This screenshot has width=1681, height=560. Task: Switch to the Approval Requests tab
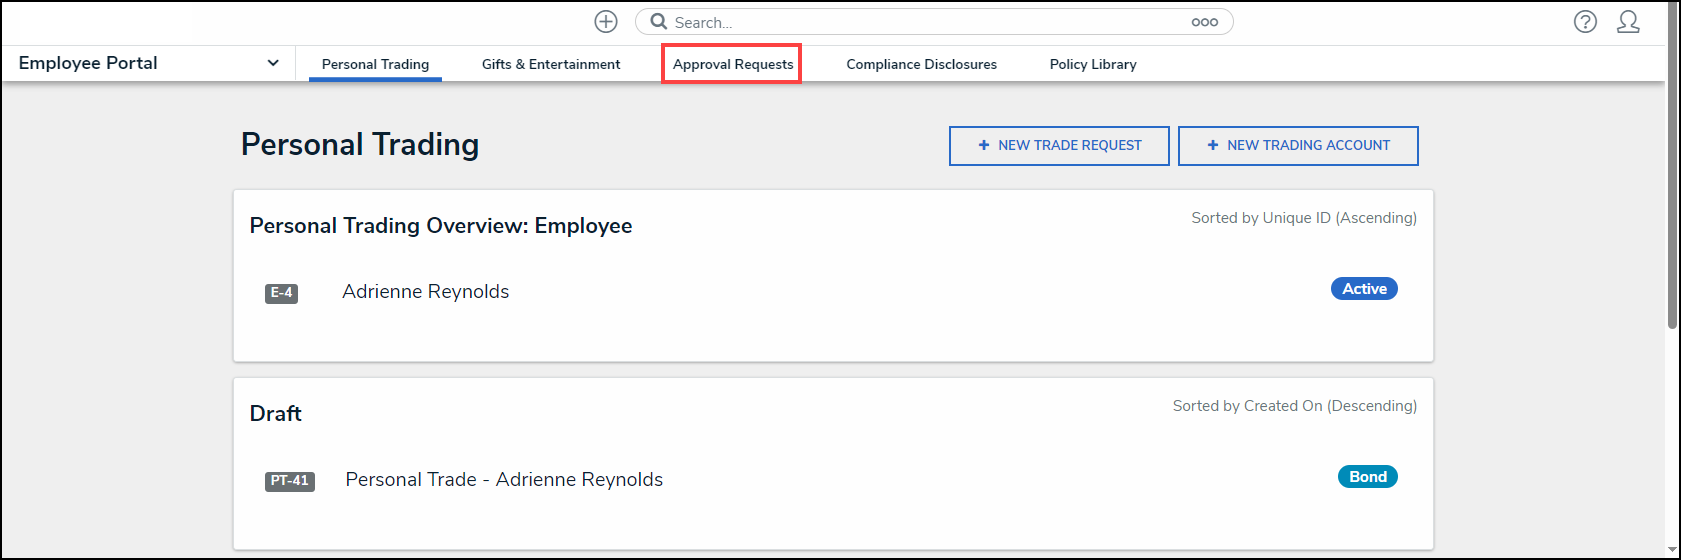[732, 64]
